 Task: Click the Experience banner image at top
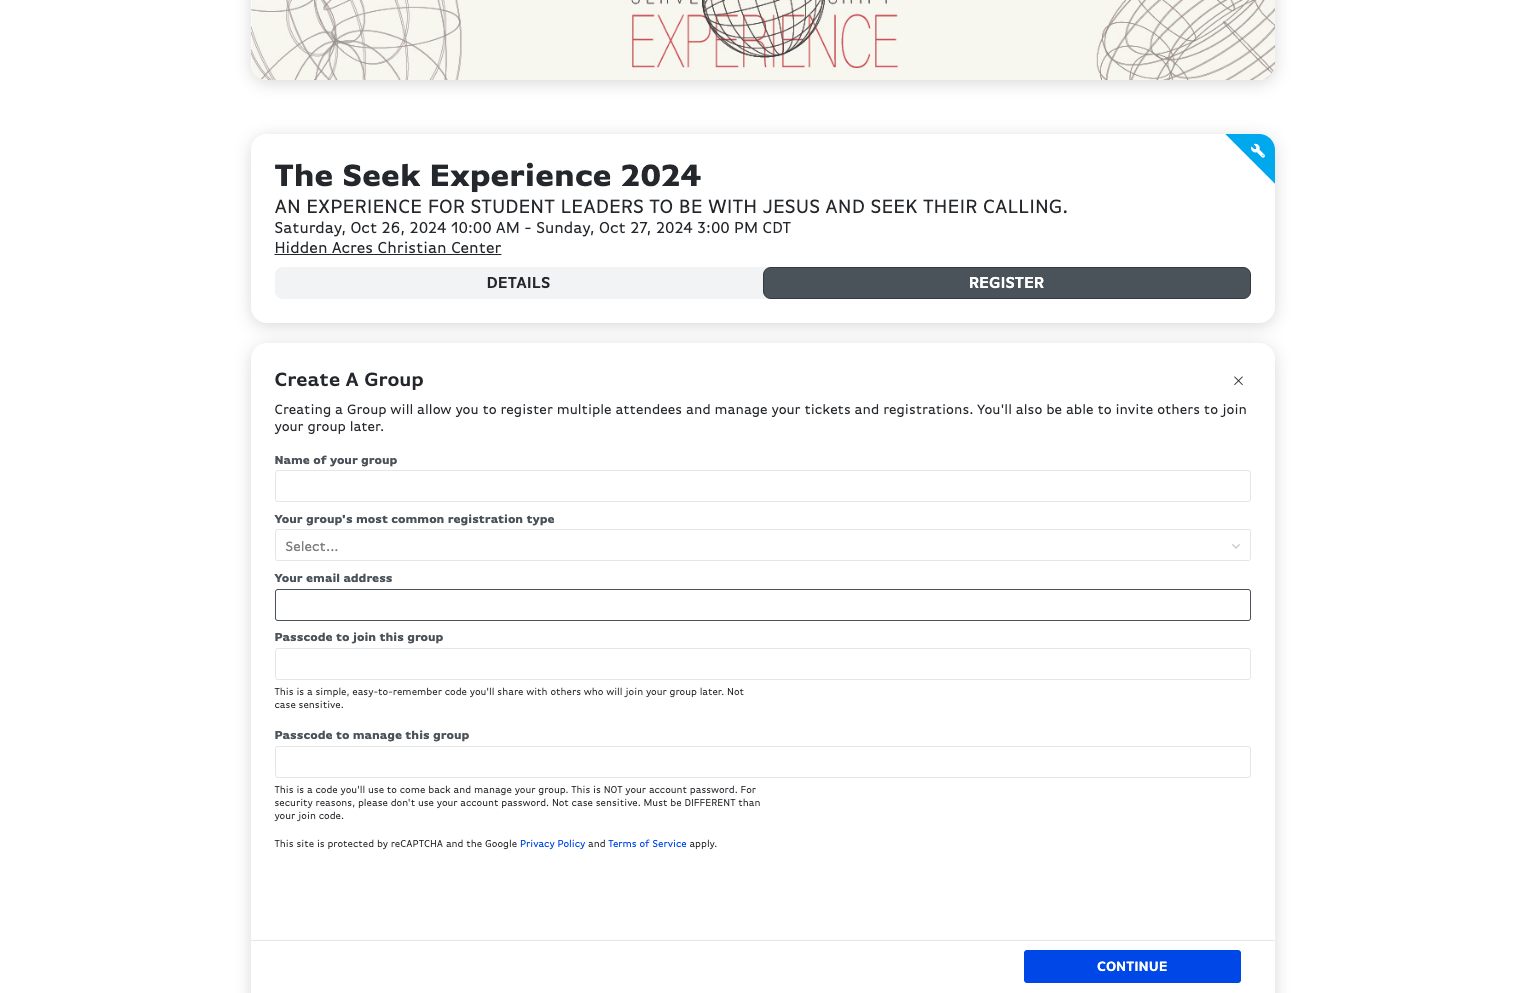tap(762, 40)
